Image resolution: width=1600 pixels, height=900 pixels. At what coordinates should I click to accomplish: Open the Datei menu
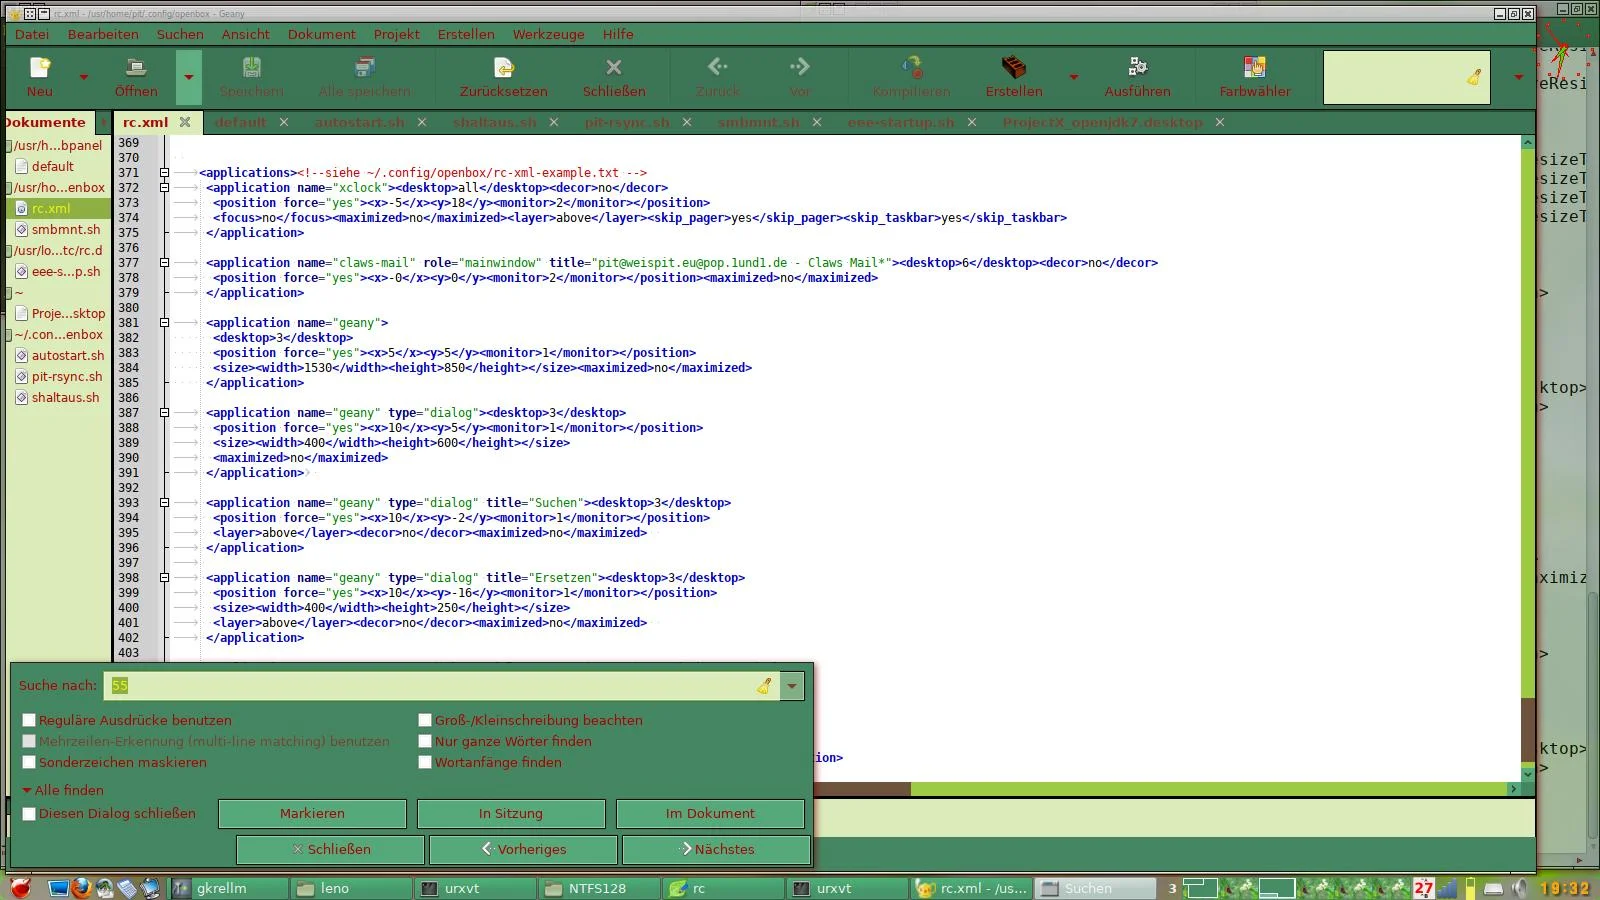coord(32,34)
